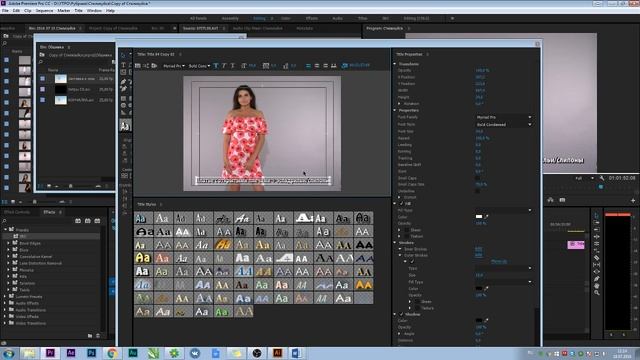The height and width of the screenshot is (360, 640).
Task: Click Add next to Inner Strokes
Action: (x=478, y=249)
